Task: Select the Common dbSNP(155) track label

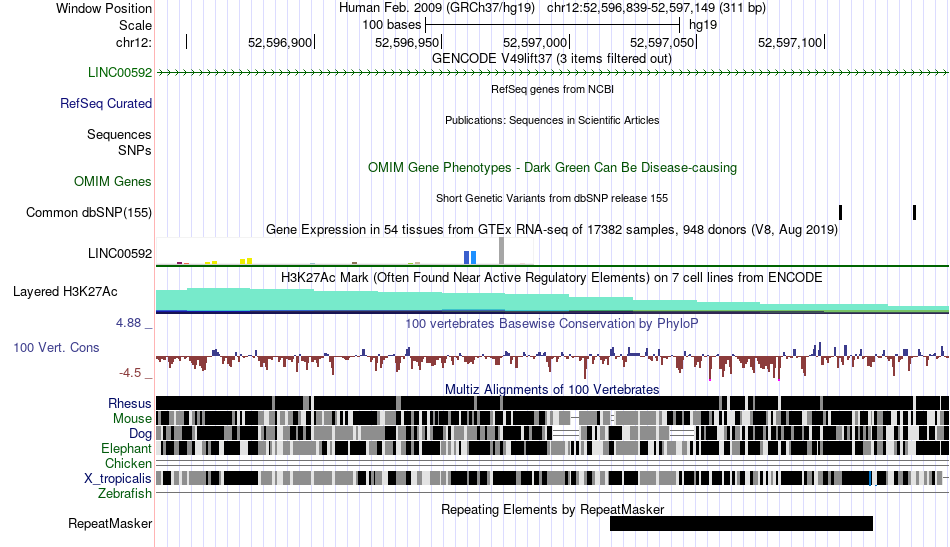Action: coord(89,213)
